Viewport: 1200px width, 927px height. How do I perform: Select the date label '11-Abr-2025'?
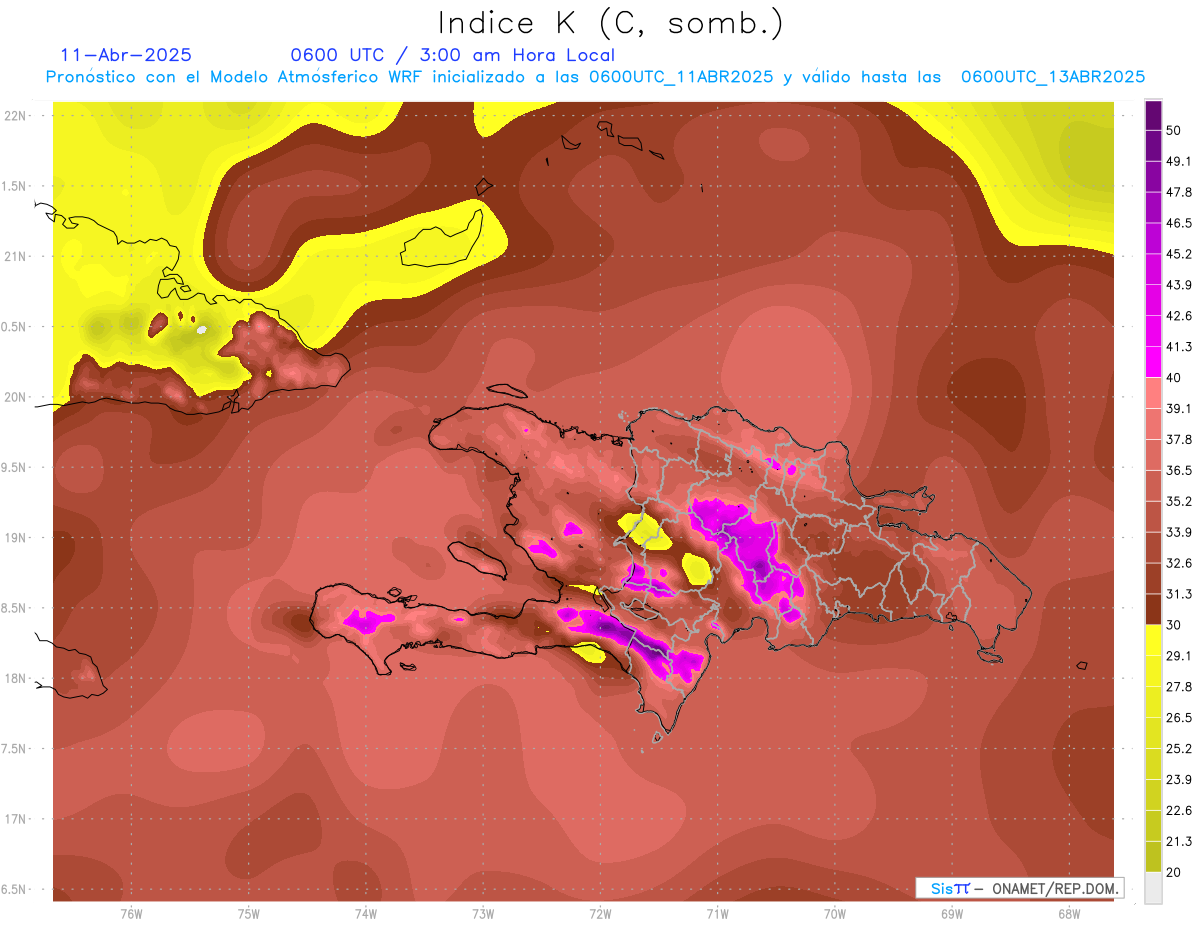pos(126,55)
